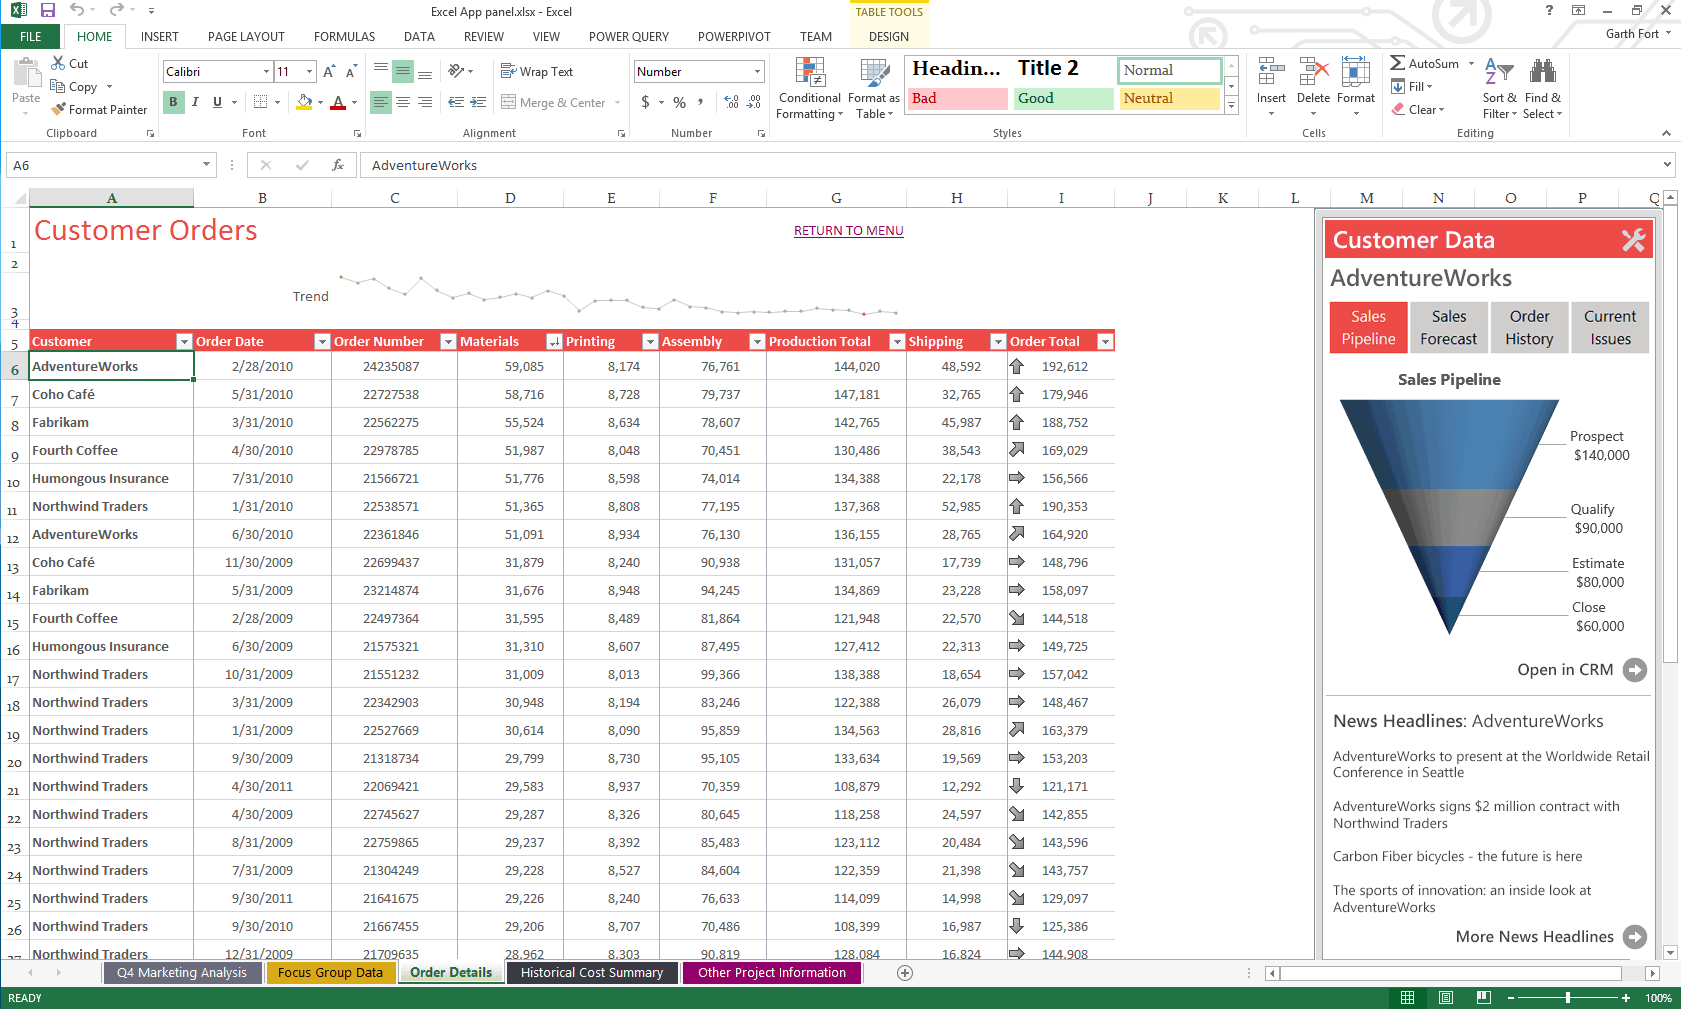
Task: Open the font size dropdown
Action: (x=310, y=72)
